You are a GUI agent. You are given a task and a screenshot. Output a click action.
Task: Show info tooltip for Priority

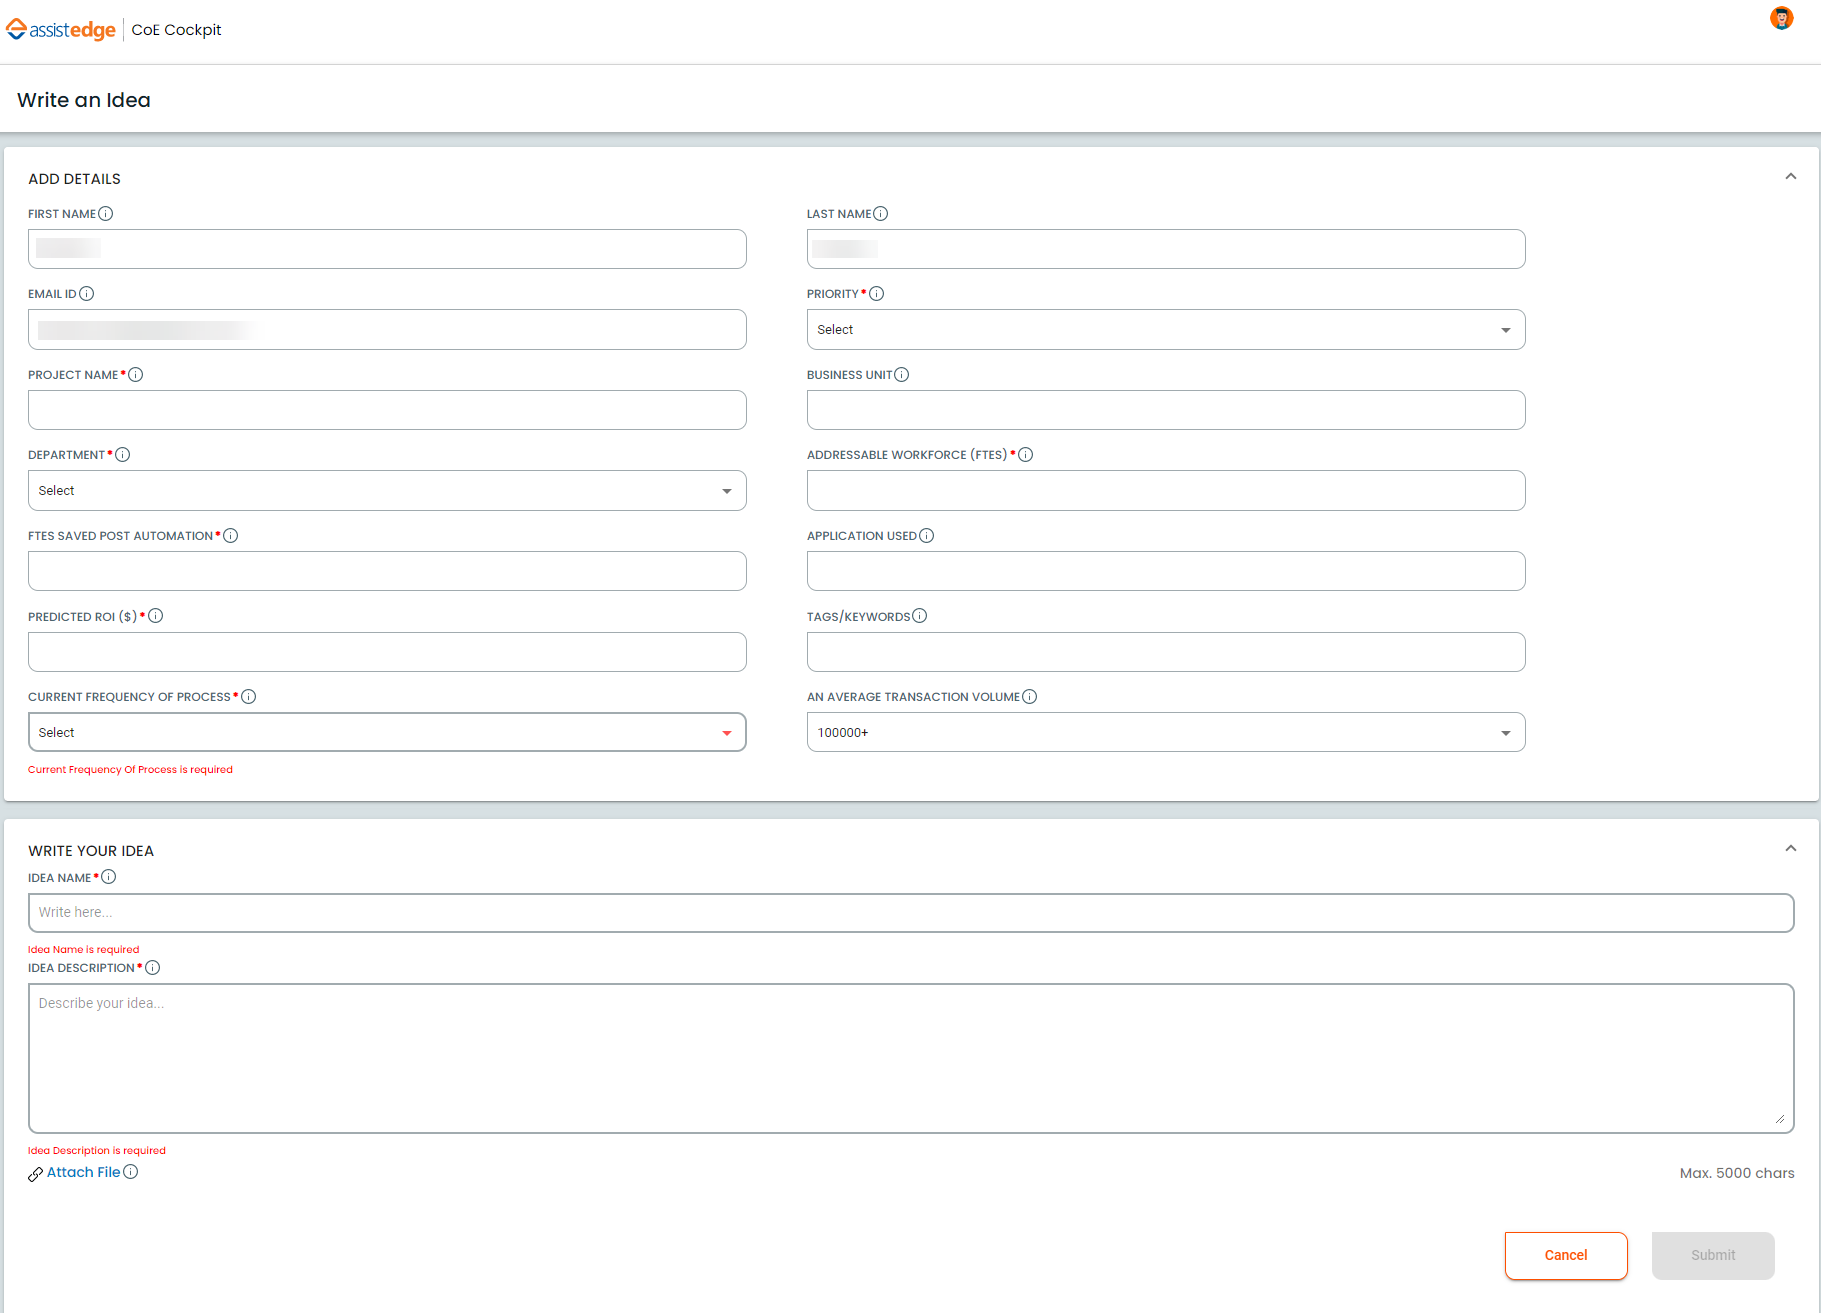[877, 294]
